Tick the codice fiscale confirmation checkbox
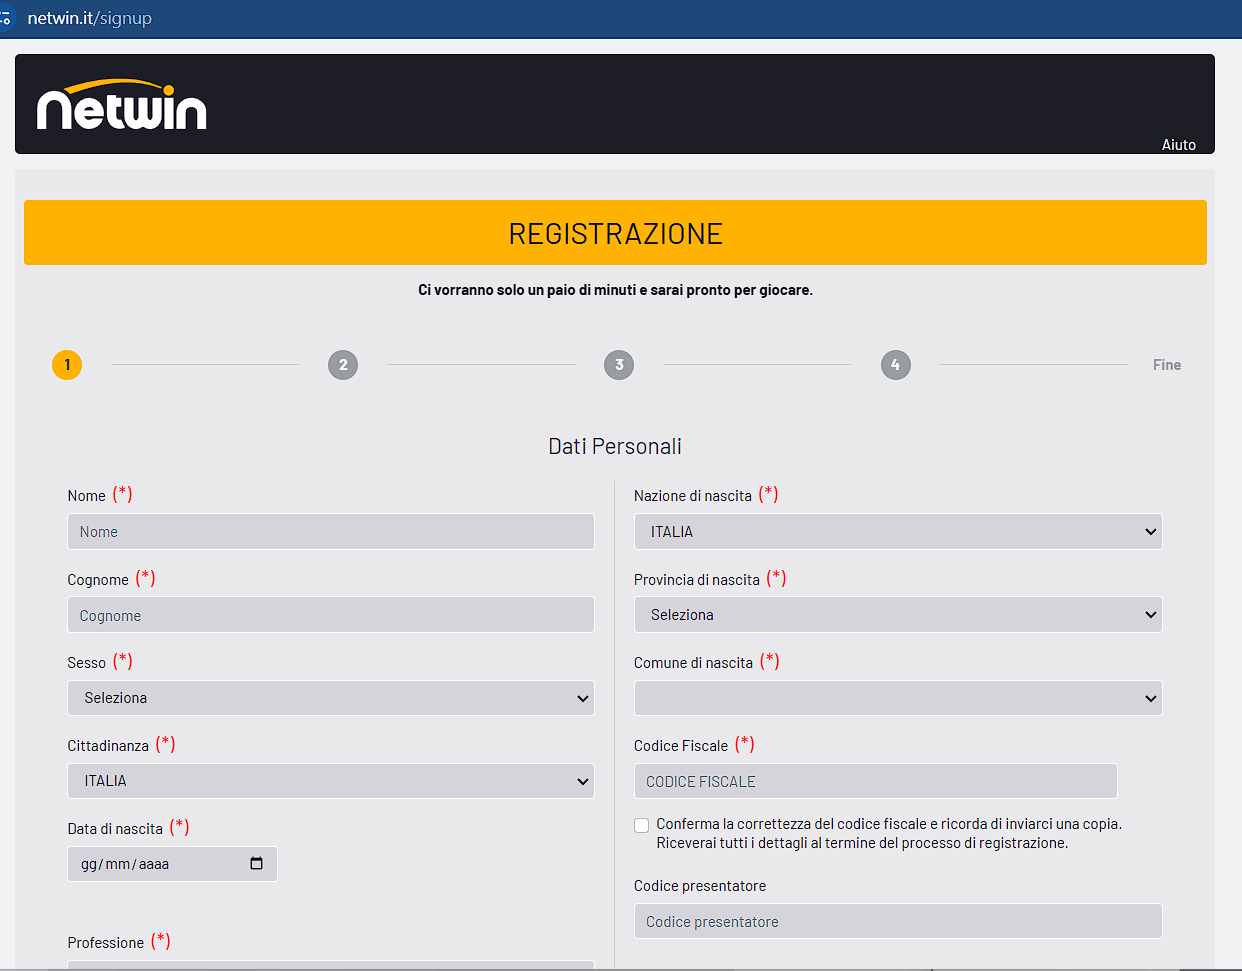The height and width of the screenshot is (971, 1242). [641, 825]
